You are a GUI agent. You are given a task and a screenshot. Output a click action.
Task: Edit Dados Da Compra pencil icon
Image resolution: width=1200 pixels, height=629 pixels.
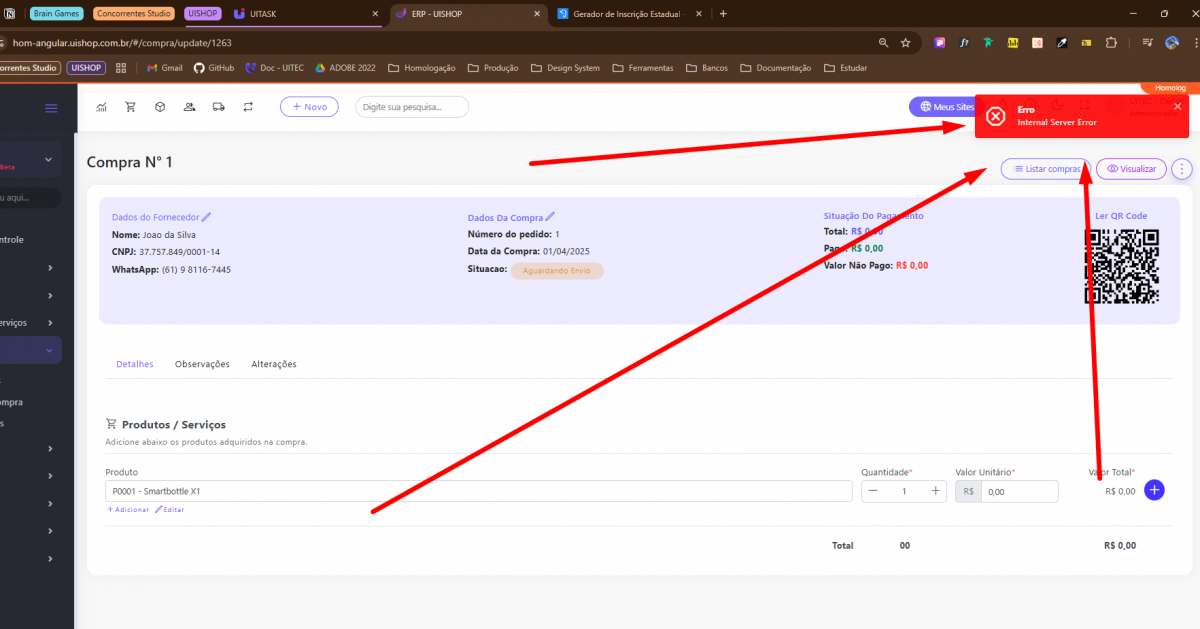click(550, 217)
